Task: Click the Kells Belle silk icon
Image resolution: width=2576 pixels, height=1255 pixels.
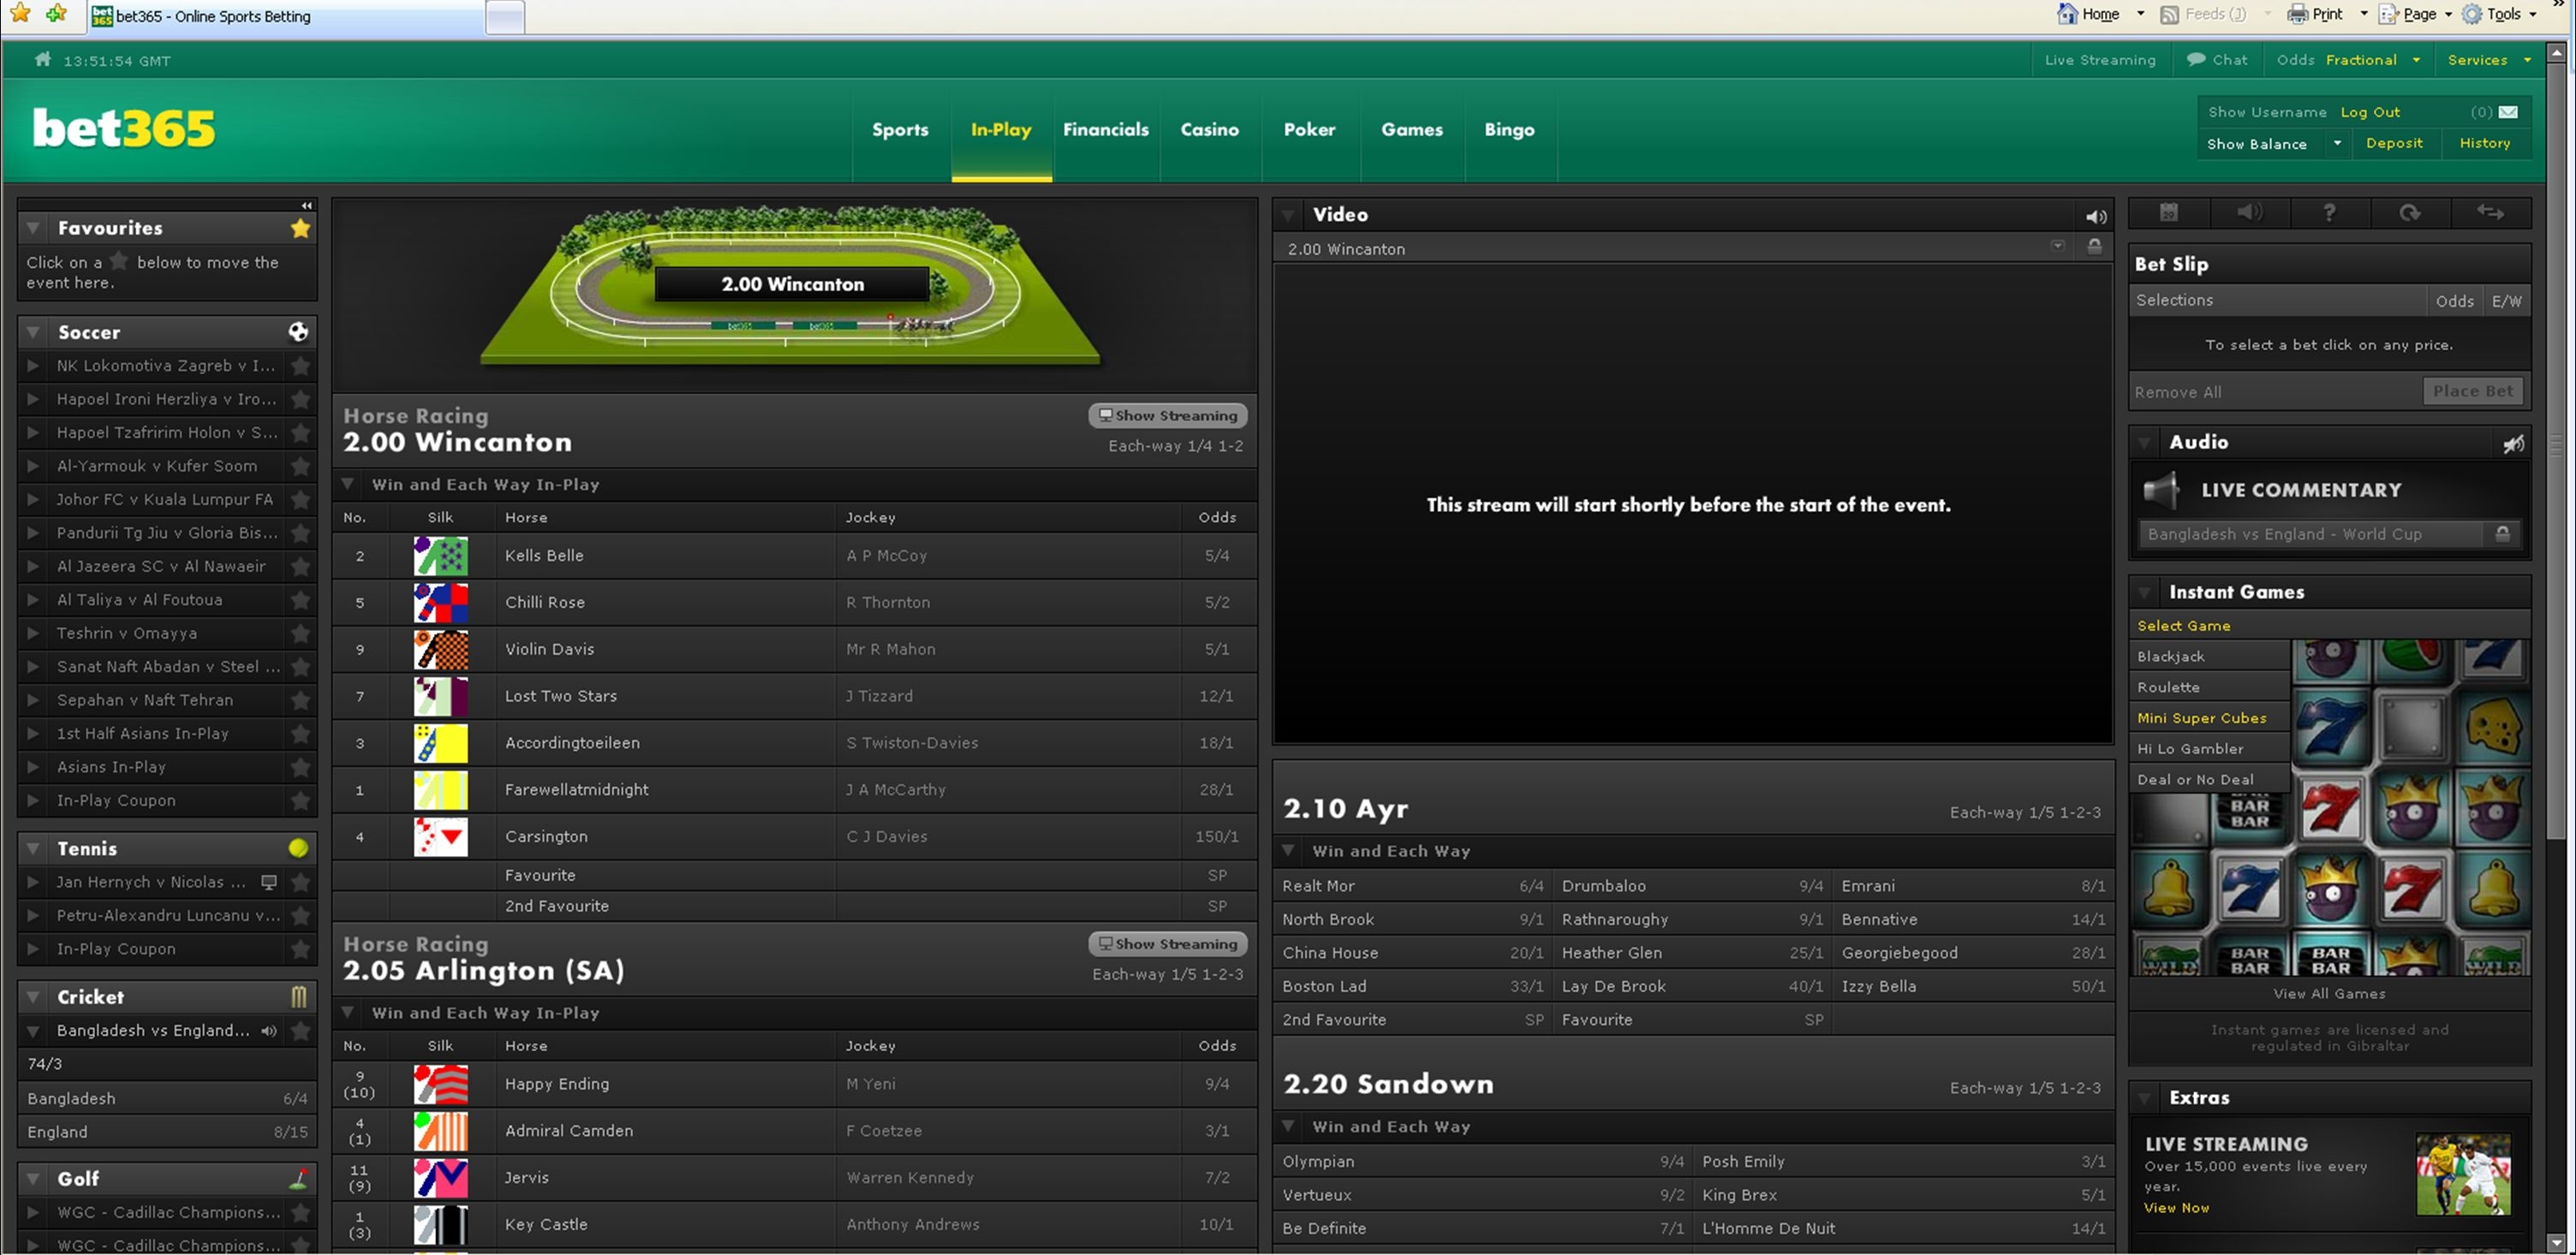Action: click(441, 556)
